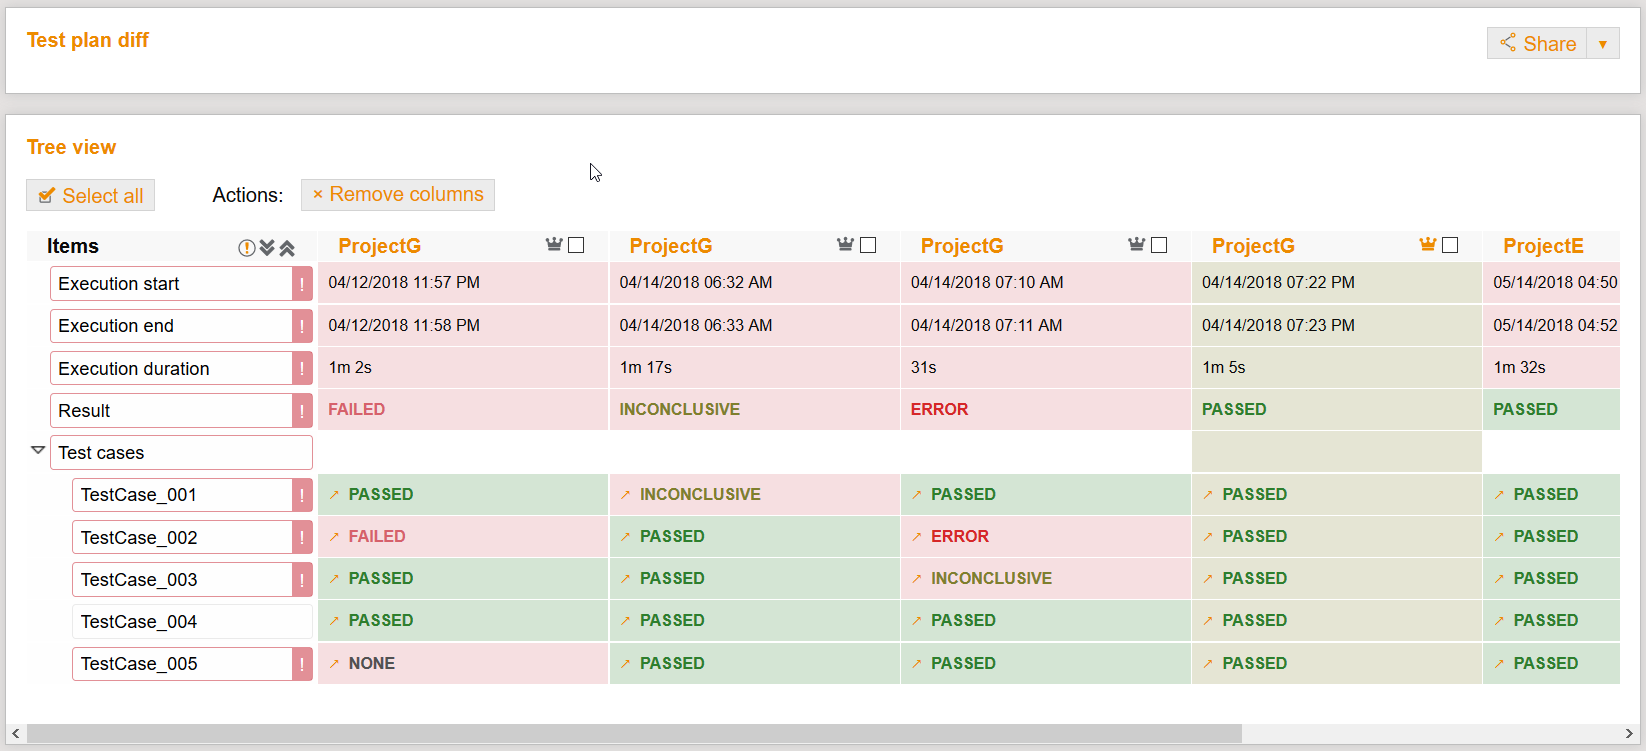Click the Select all button
This screenshot has width=1646, height=751.
click(90, 196)
